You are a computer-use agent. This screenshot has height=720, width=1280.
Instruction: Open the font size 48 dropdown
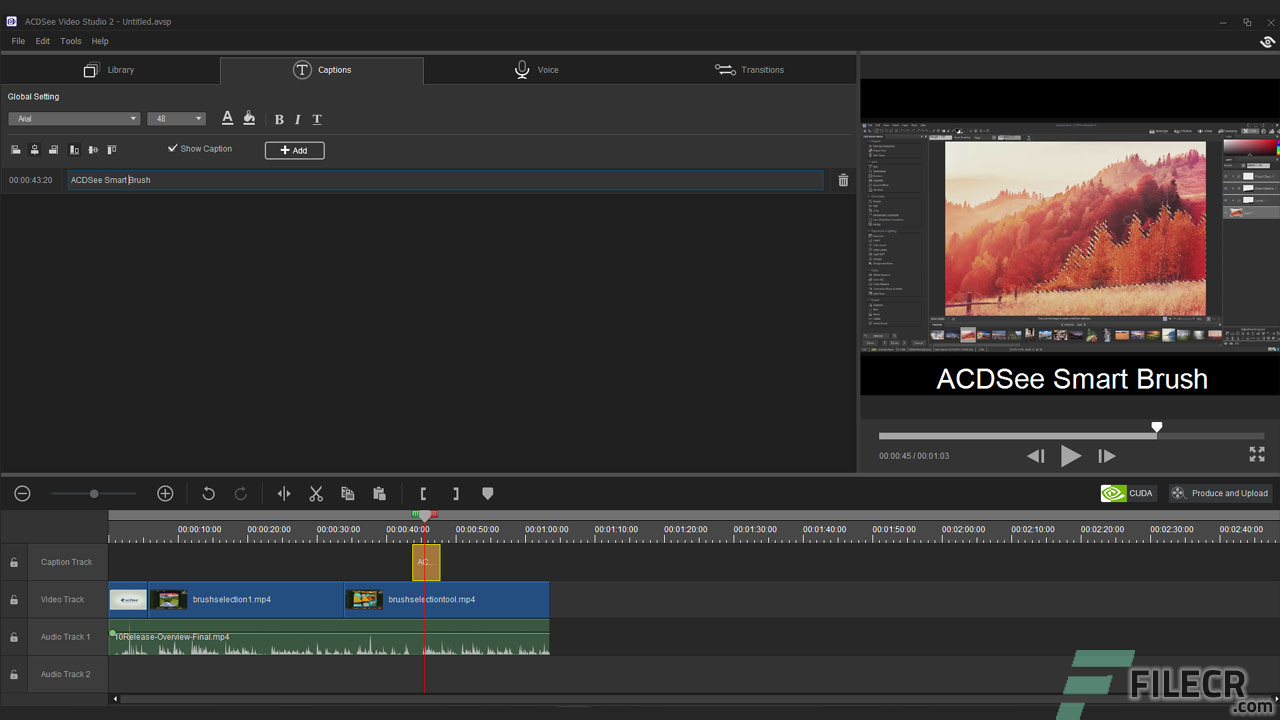pos(176,119)
